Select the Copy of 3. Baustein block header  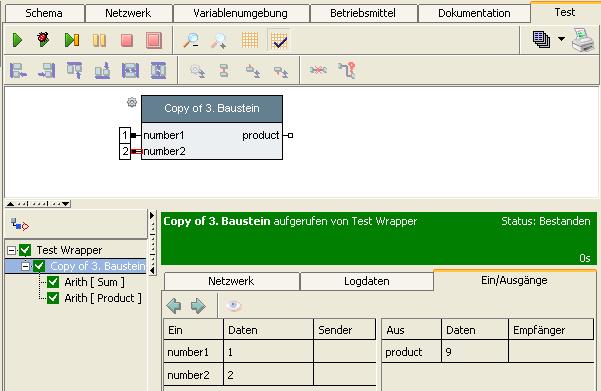(x=212, y=109)
